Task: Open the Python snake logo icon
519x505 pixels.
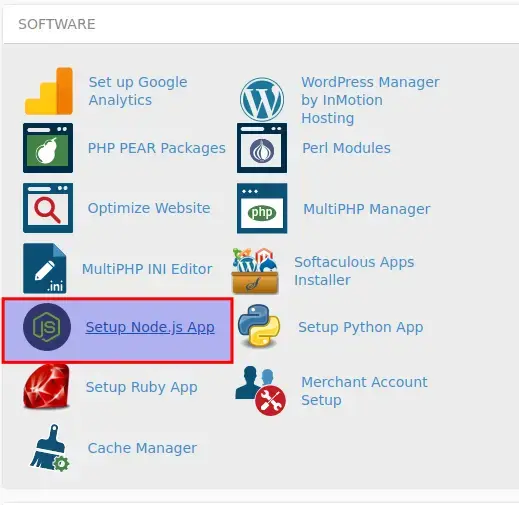Action: pyautogui.click(x=259, y=326)
